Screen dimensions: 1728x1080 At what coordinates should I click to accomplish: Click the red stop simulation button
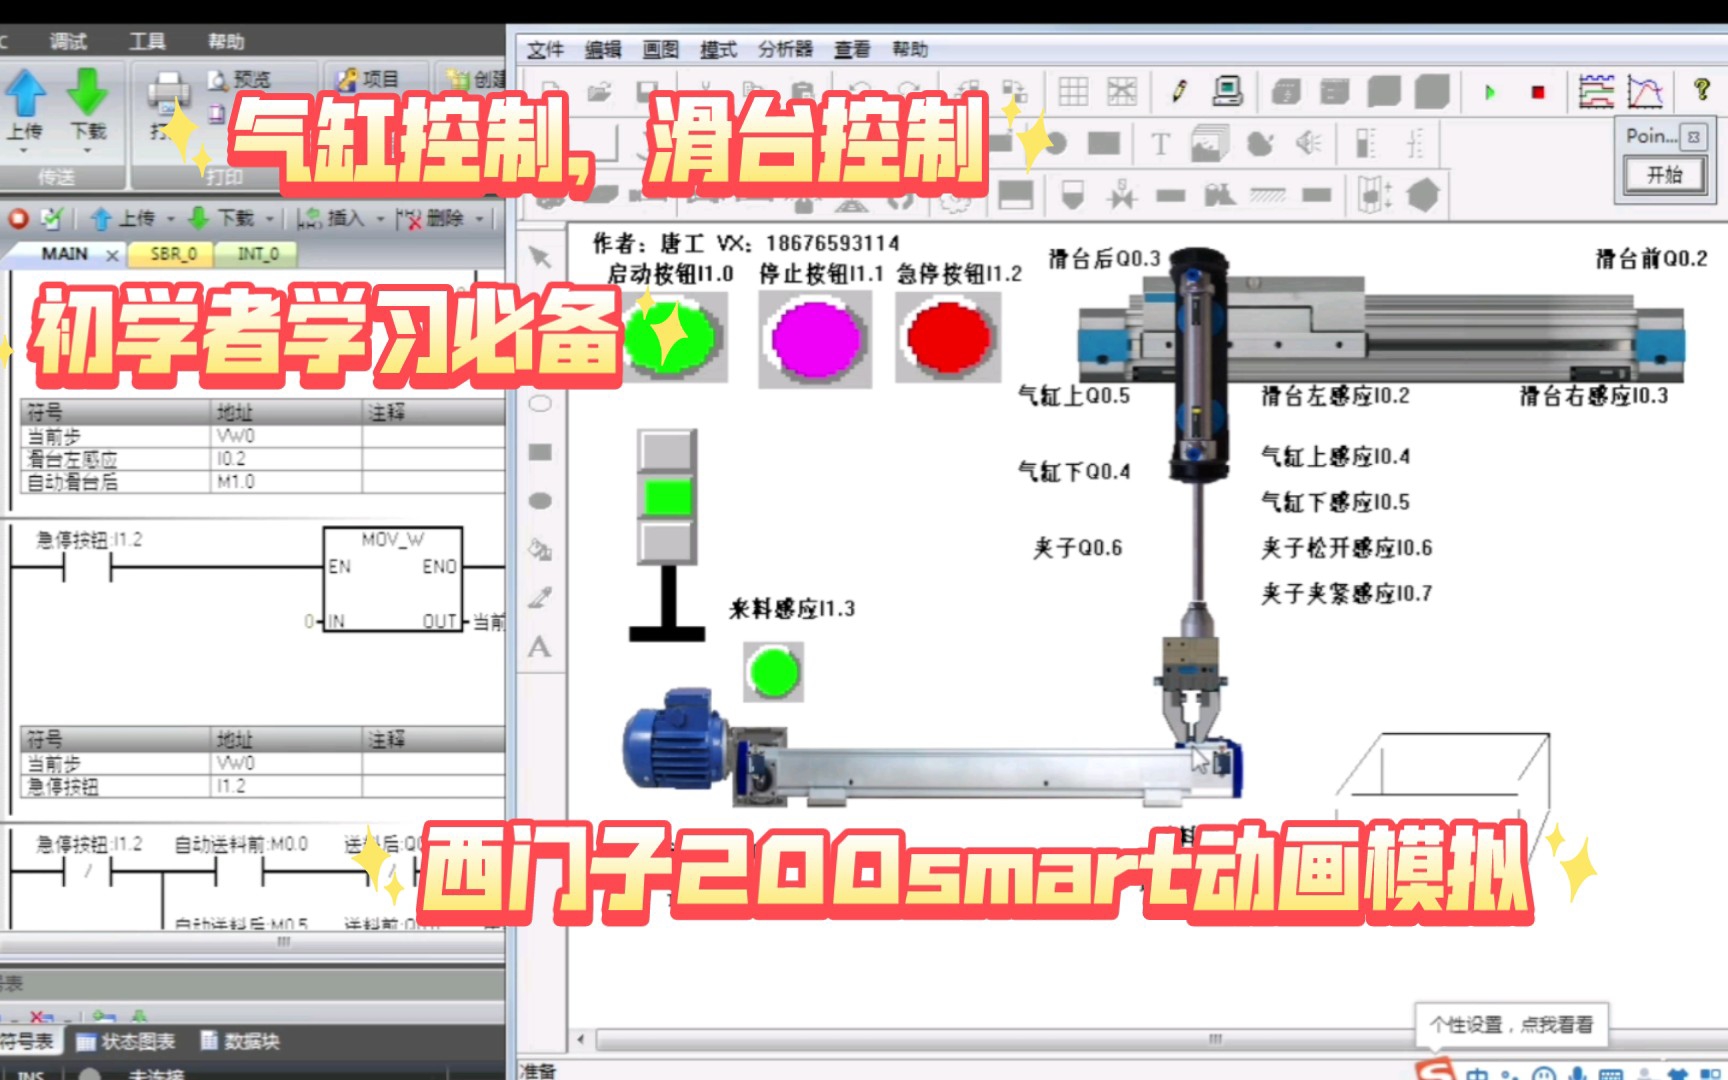1538,92
